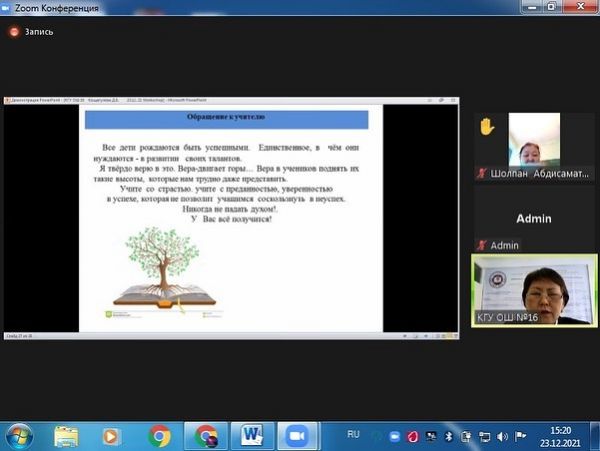The width and height of the screenshot is (600, 451).
Task: Select the Admin participant tile
Action: [533, 218]
